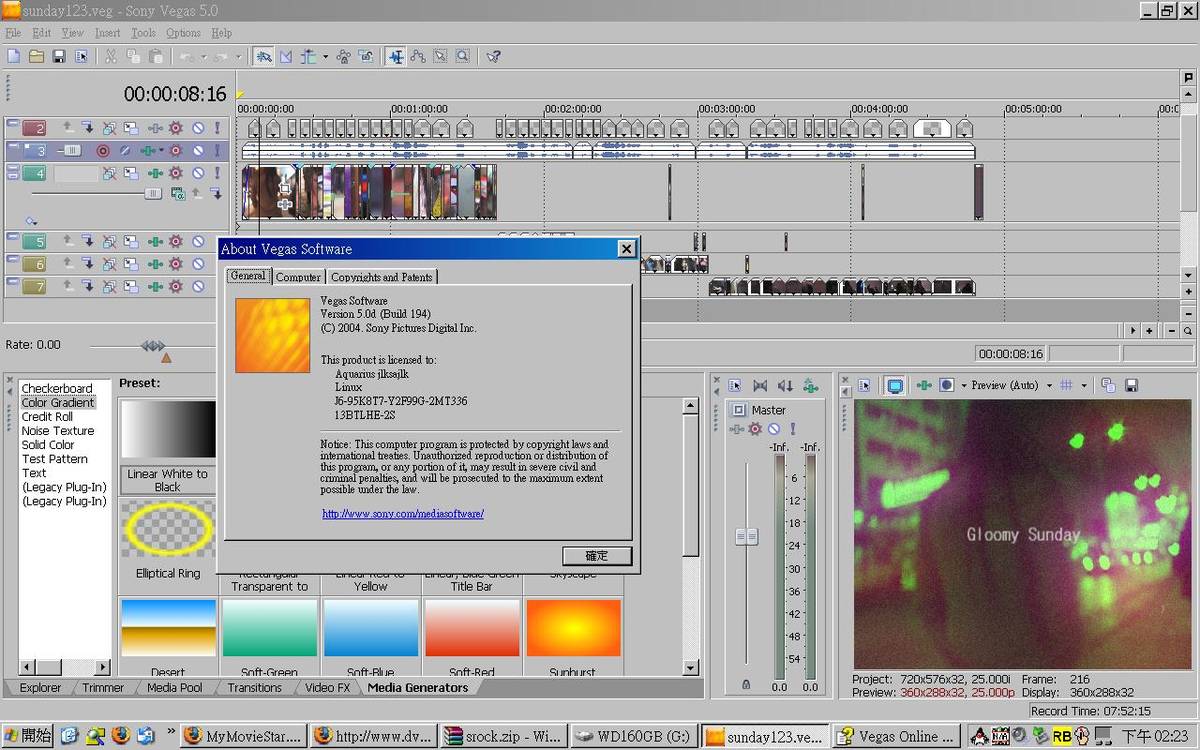This screenshot has height=750, width=1200.
Task: Click the make compositing child icon on track 6
Action: 87,264
